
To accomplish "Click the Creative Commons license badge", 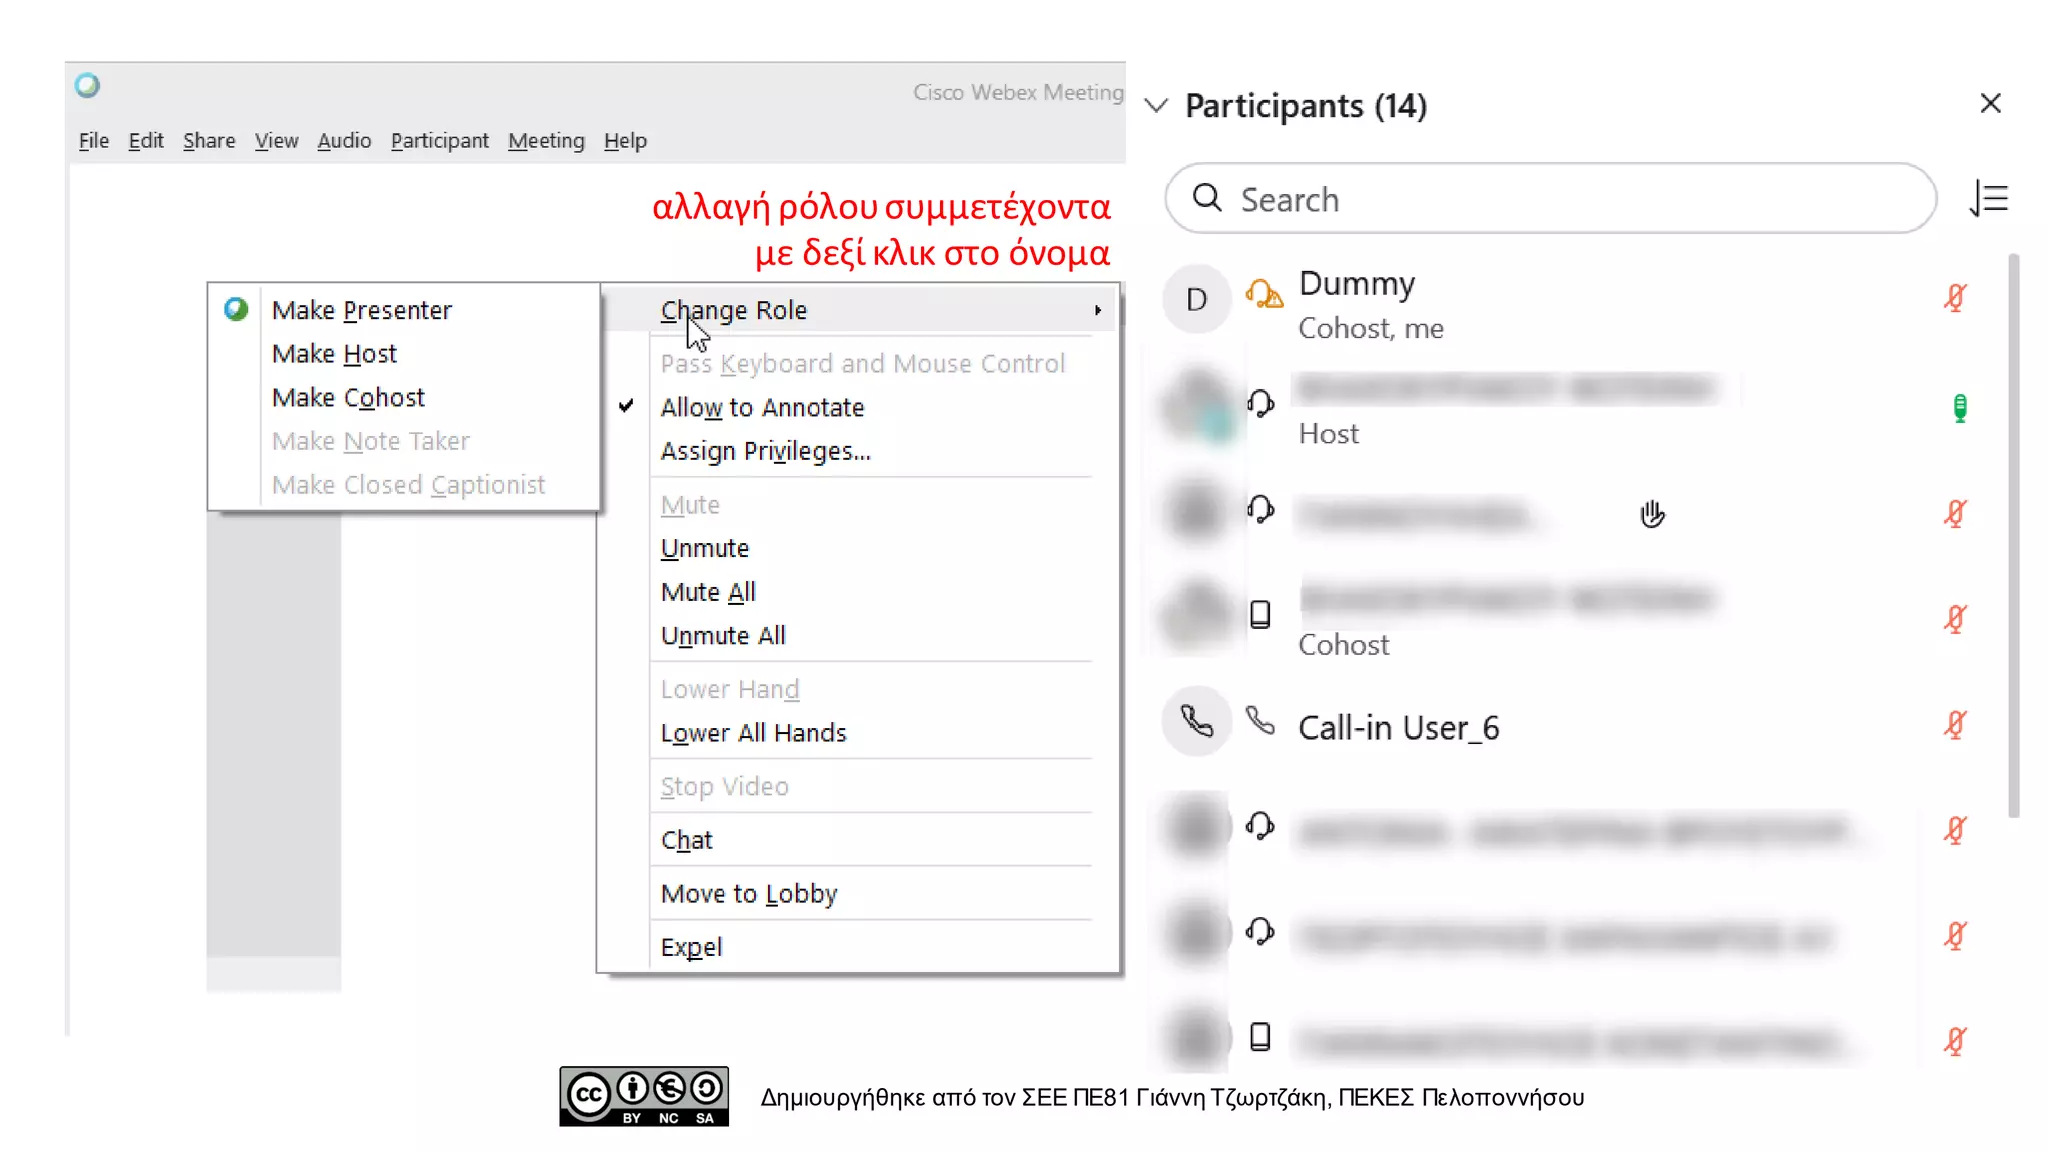I will point(643,1096).
